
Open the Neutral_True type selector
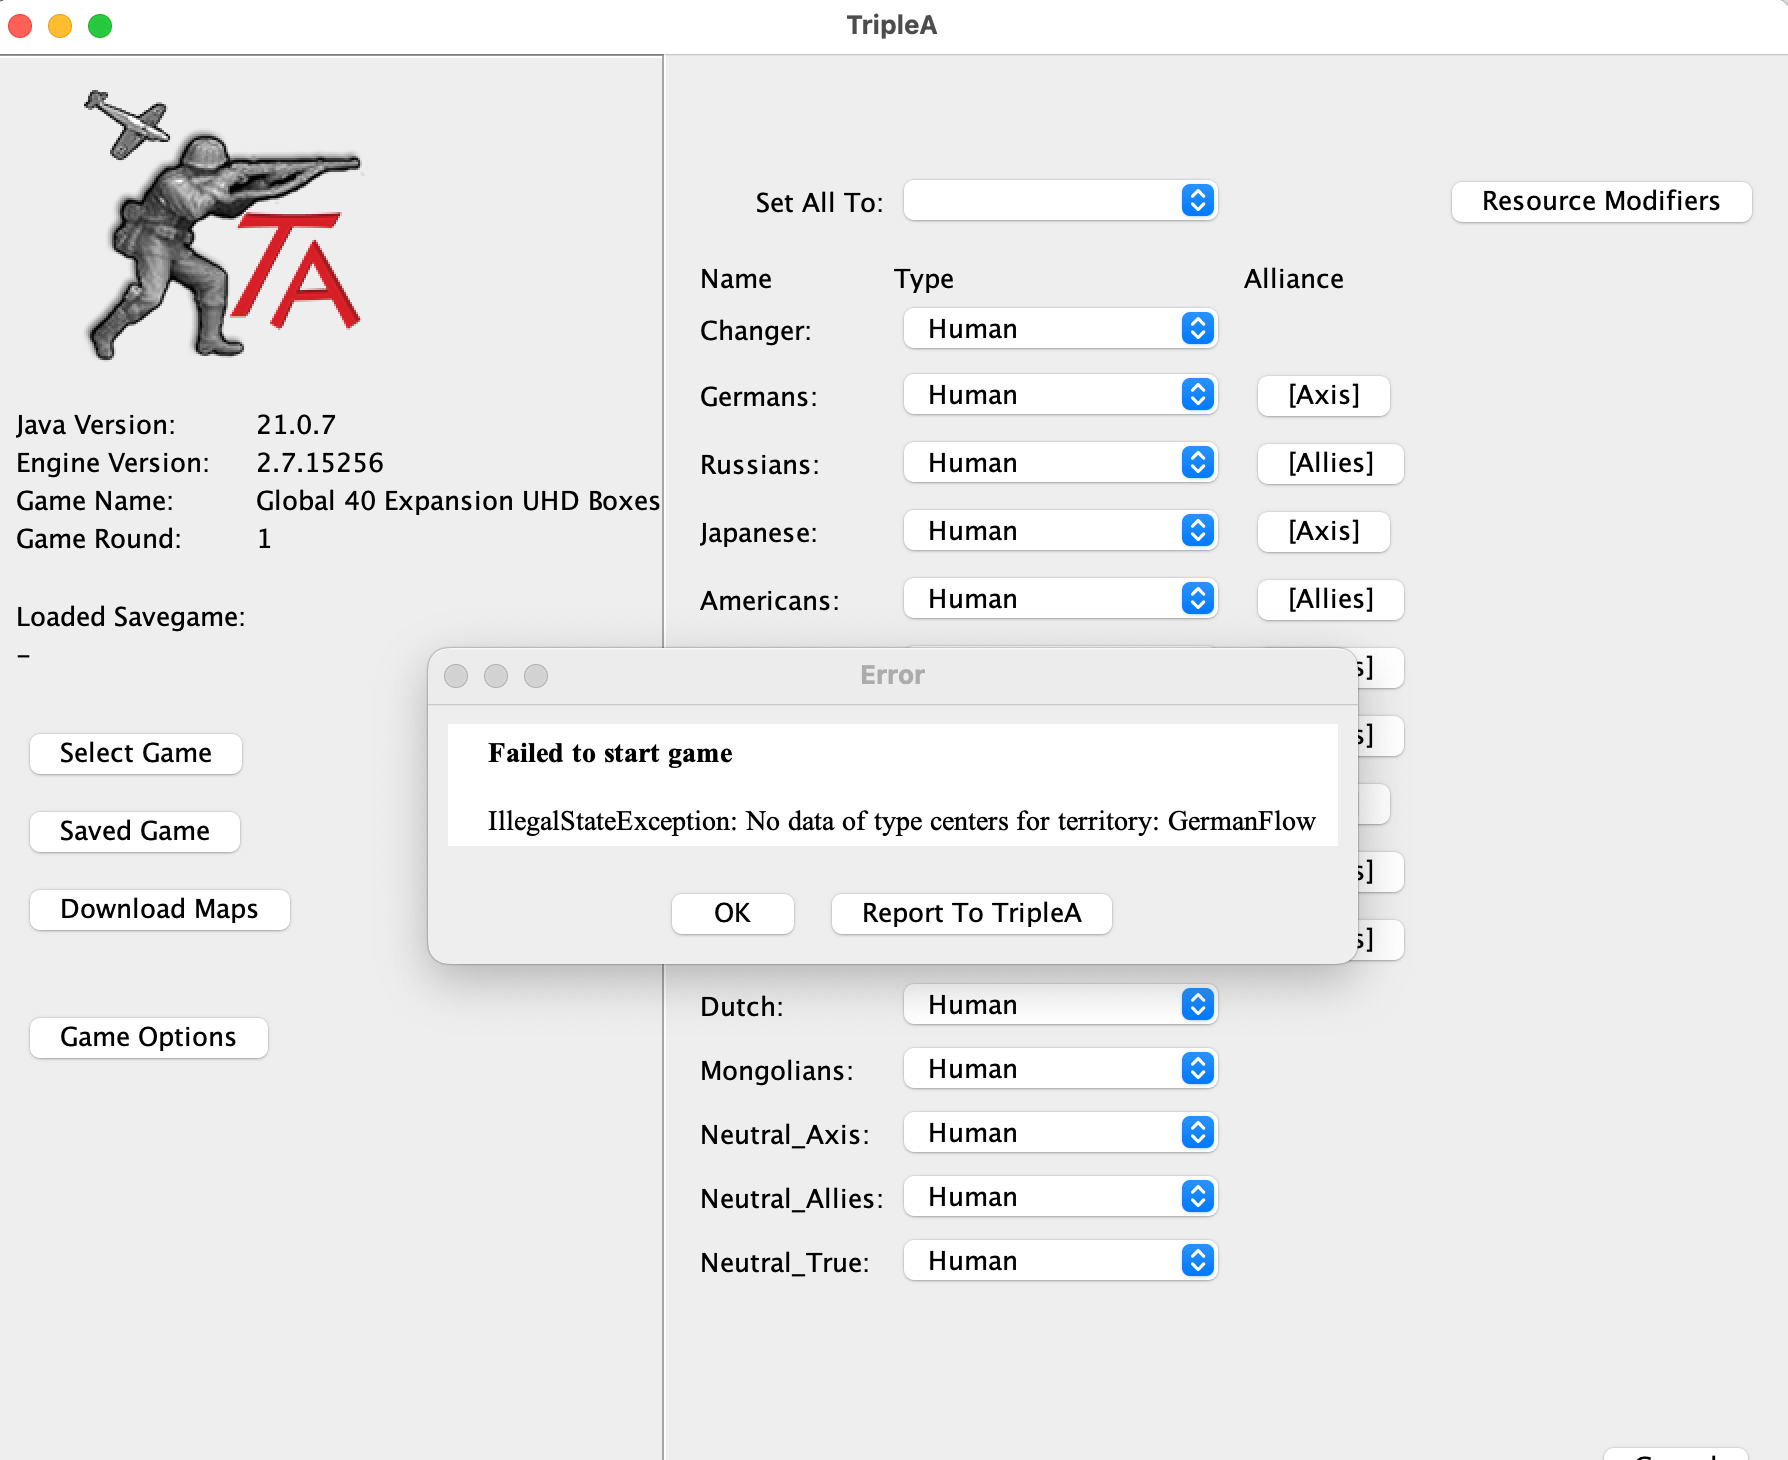coord(1059,1260)
